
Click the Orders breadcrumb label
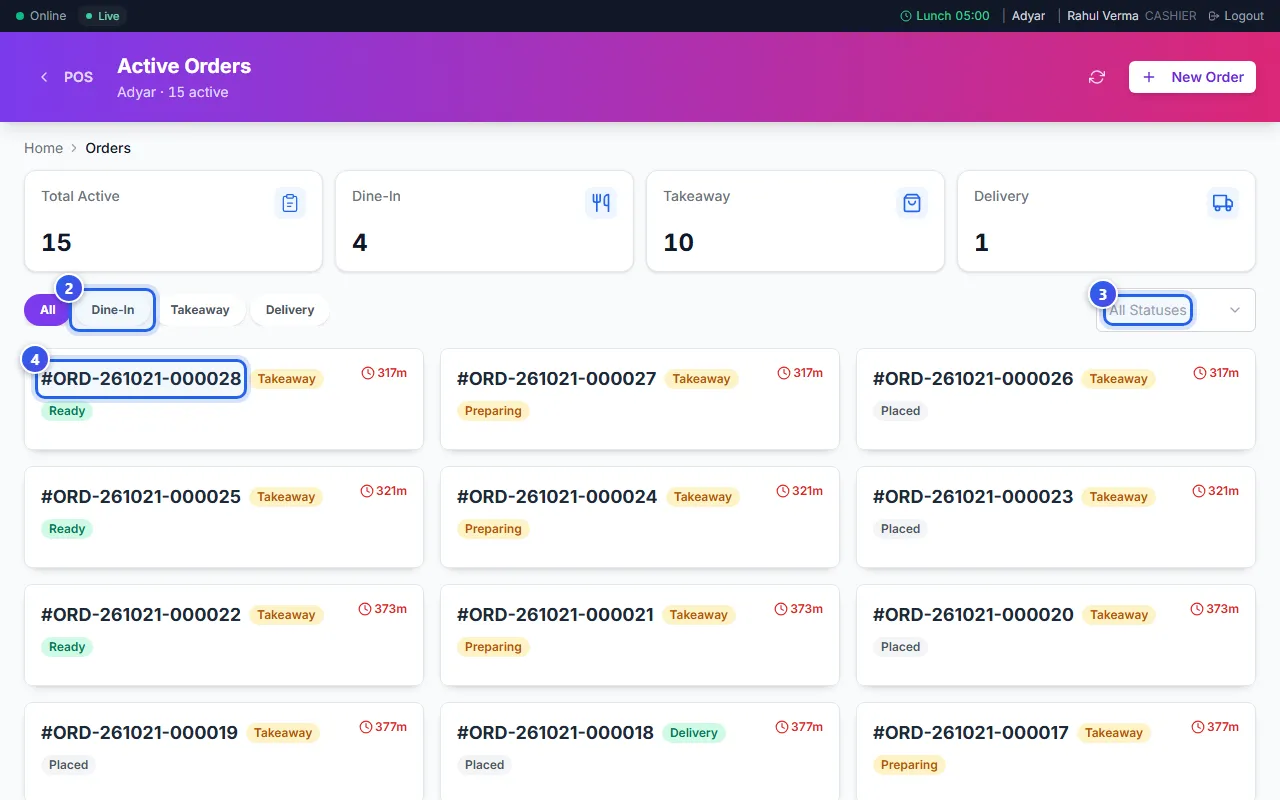108,148
